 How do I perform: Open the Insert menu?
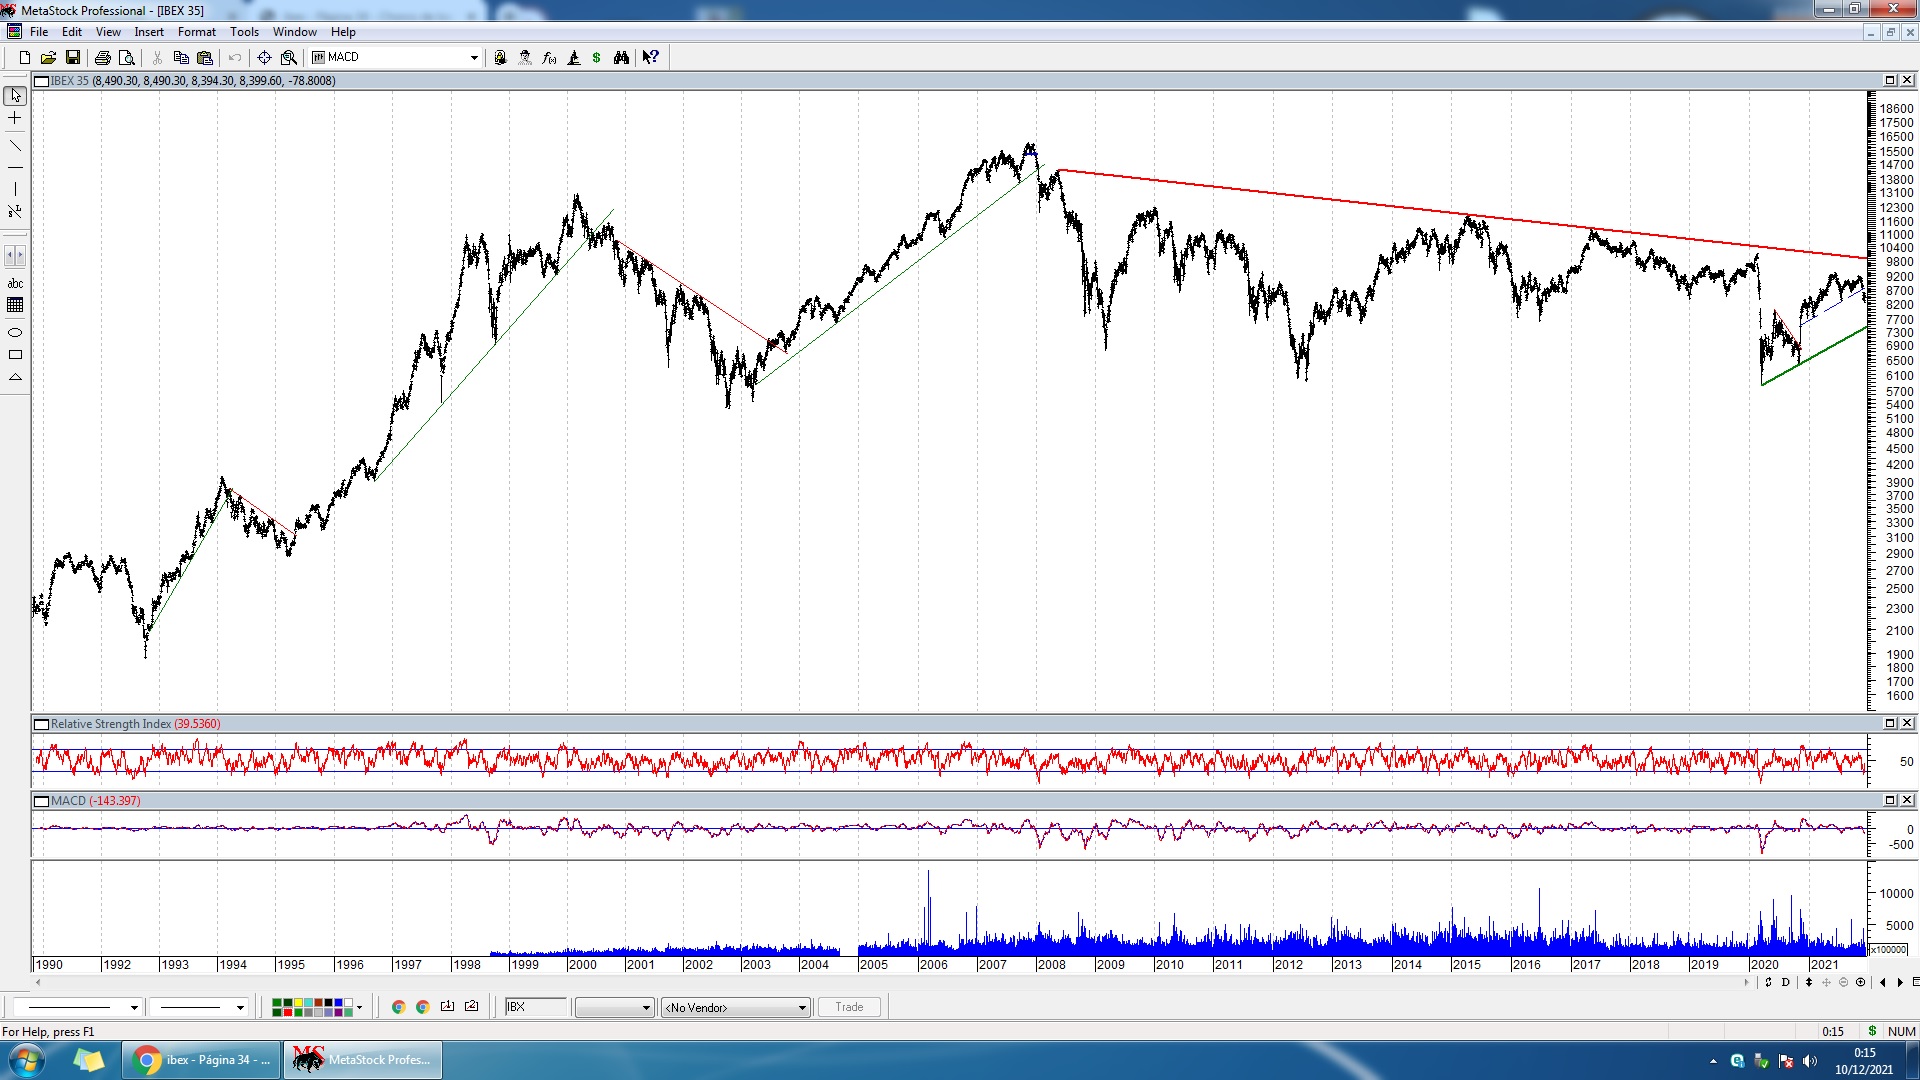click(x=149, y=32)
